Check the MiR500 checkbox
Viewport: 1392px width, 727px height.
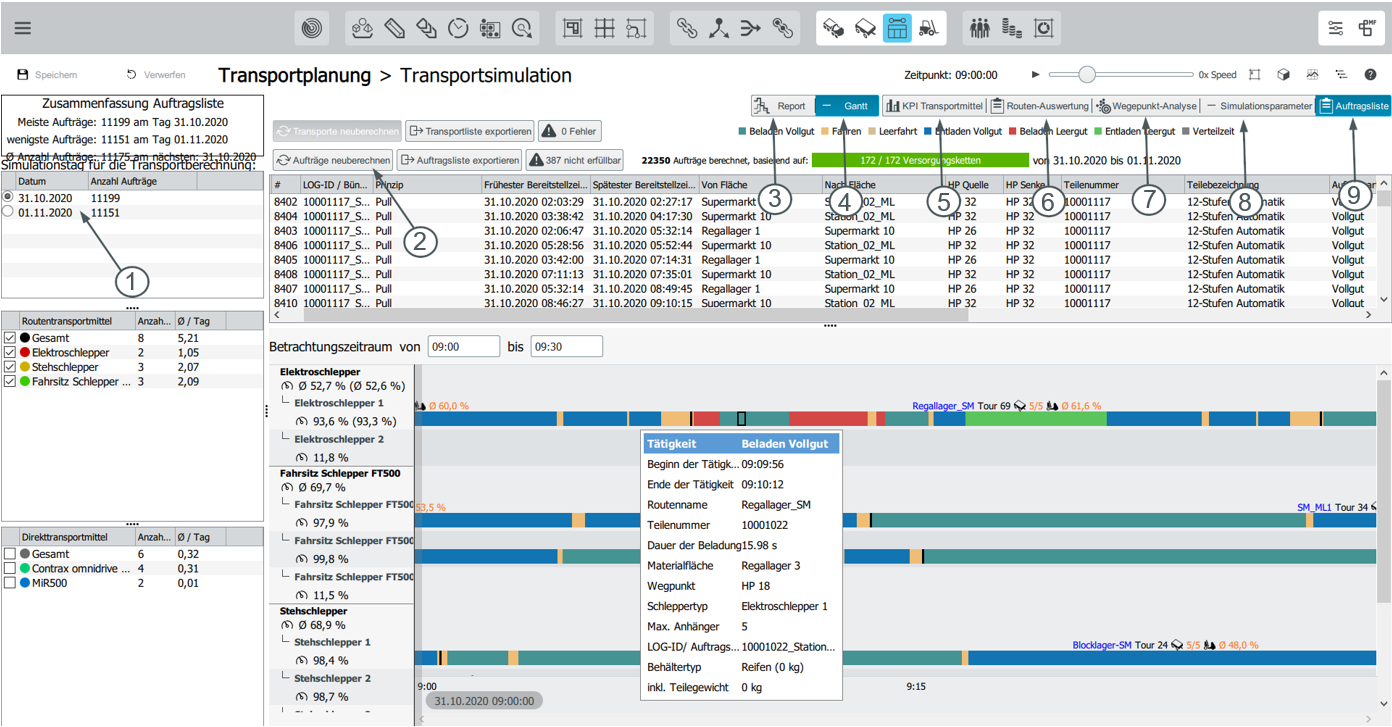pos(10,582)
